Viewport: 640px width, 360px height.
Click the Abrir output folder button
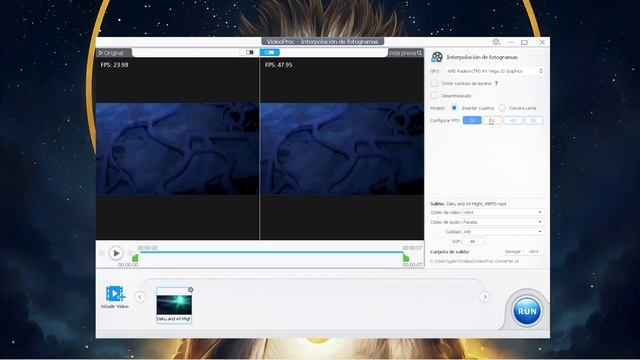[x=534, y=252]
